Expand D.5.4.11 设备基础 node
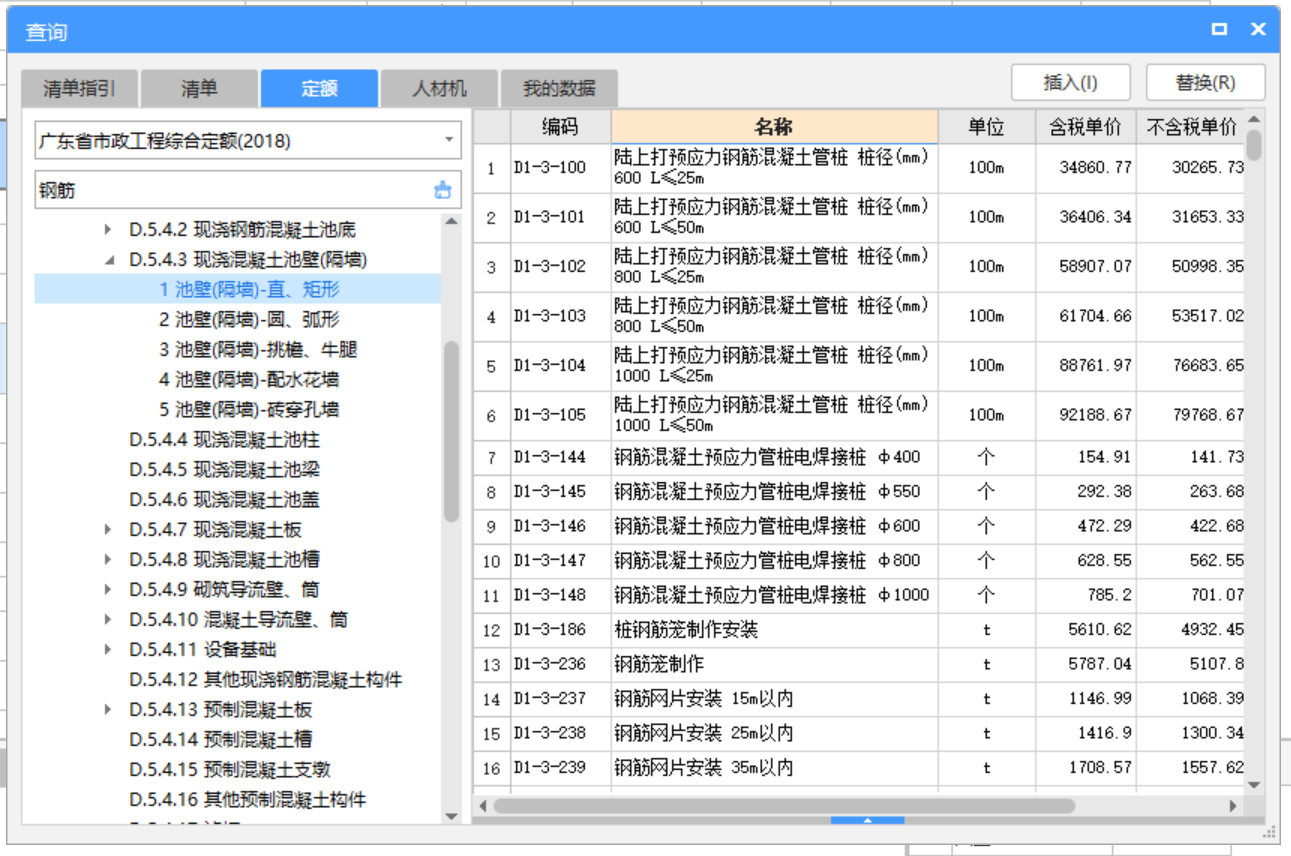The height and width of the screenshot is (856, 1291). tap(109, 650)
